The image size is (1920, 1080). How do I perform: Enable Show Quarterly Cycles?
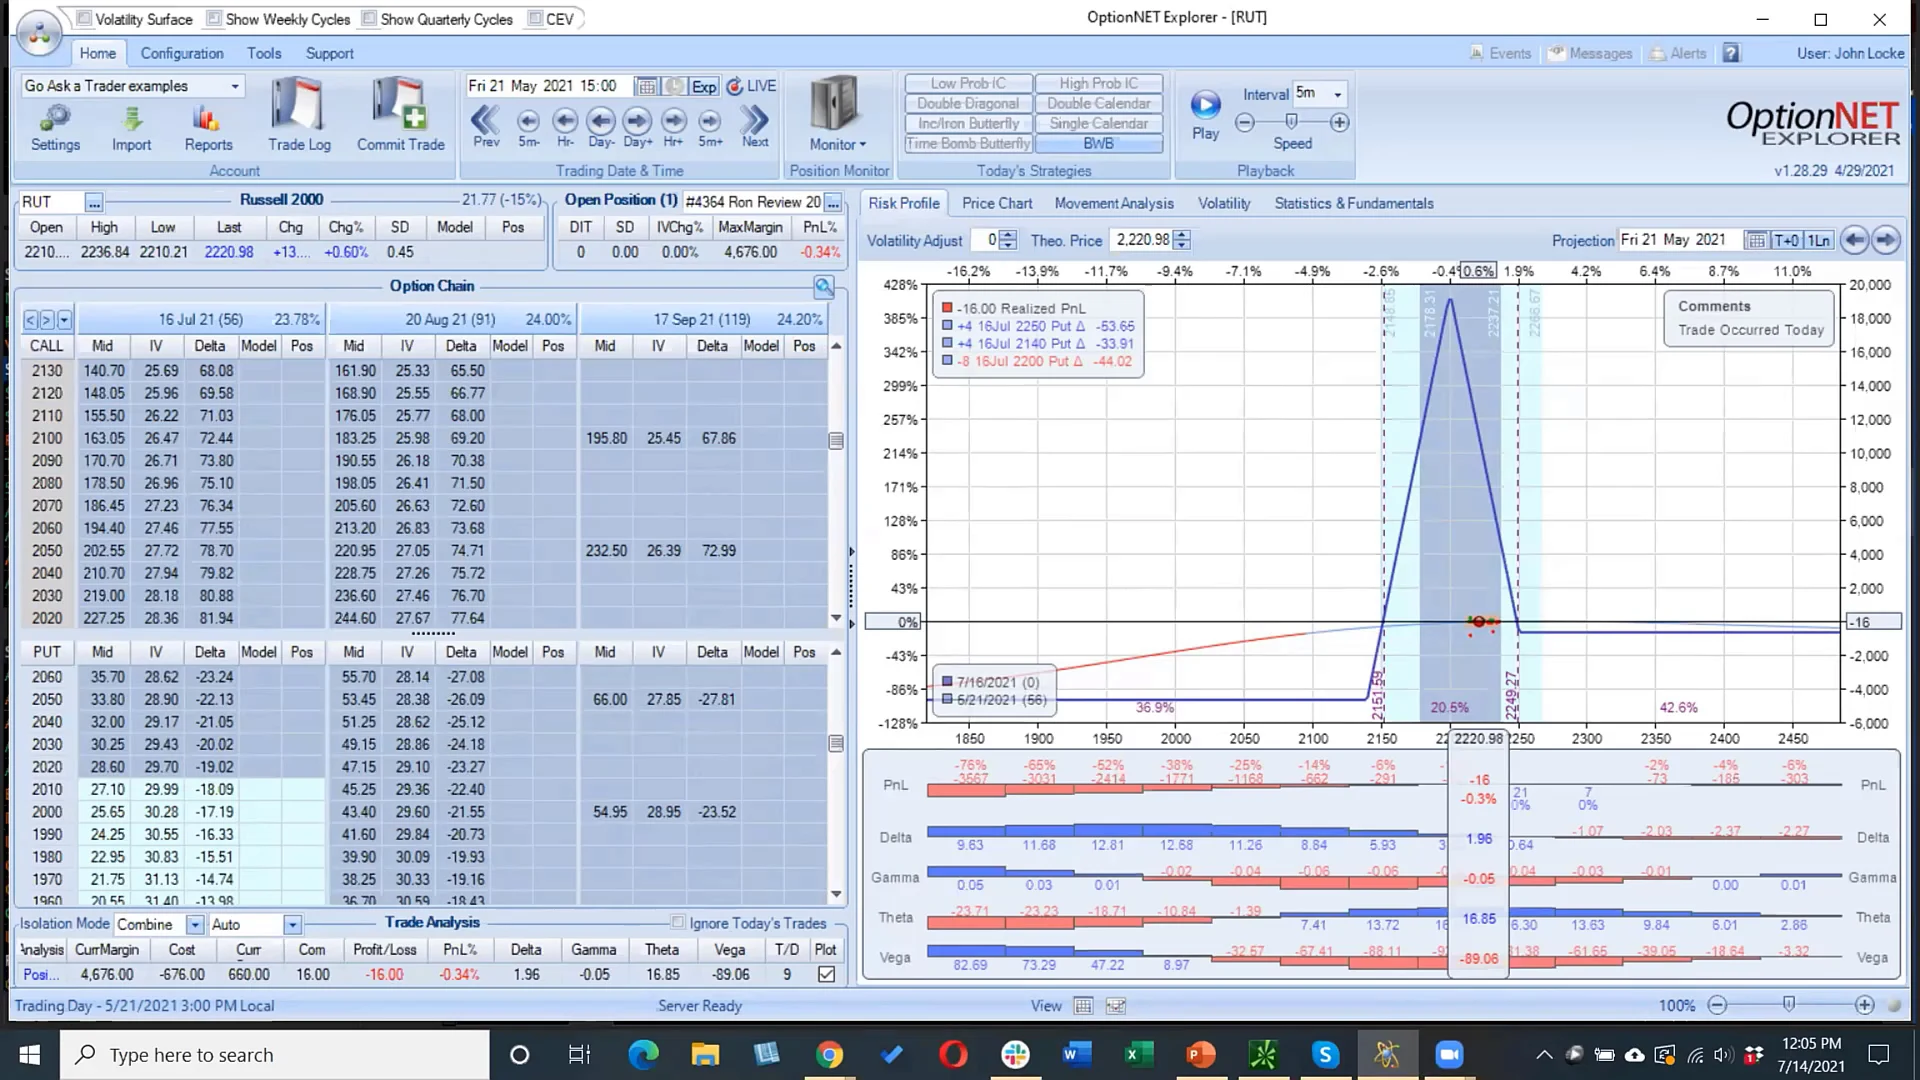[369, 19]
